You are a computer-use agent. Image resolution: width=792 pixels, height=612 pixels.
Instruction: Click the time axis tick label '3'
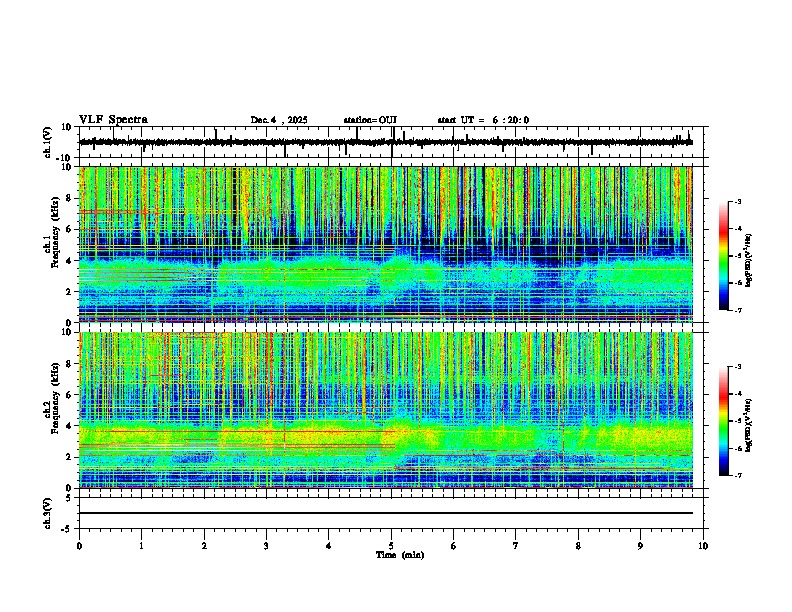[x=266, y=546]
